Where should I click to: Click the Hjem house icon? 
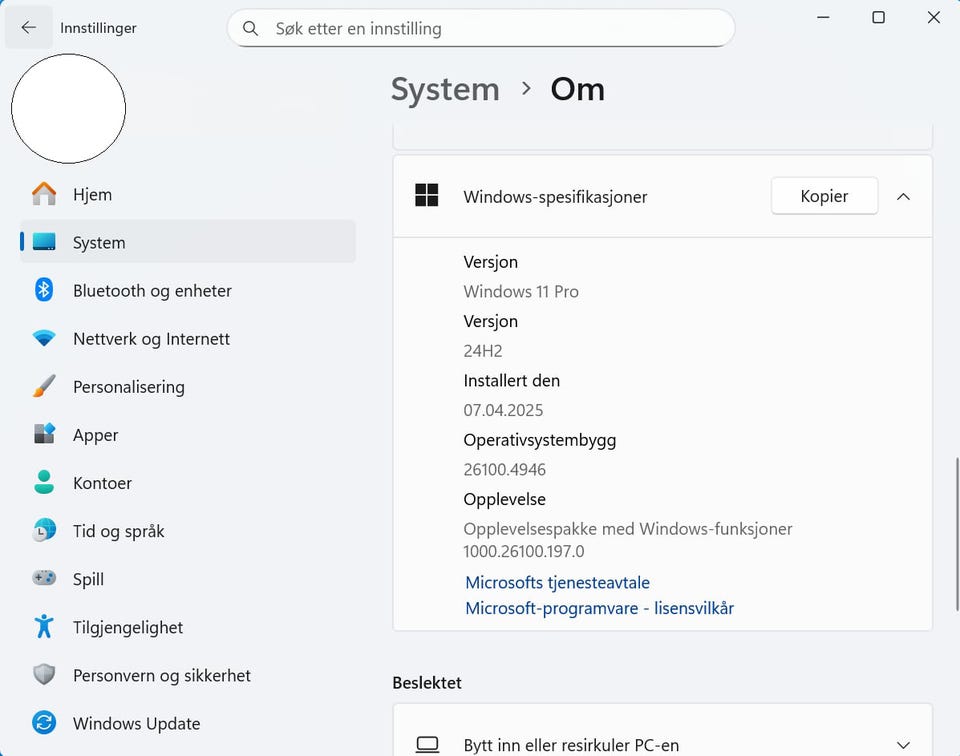[44, 194]
